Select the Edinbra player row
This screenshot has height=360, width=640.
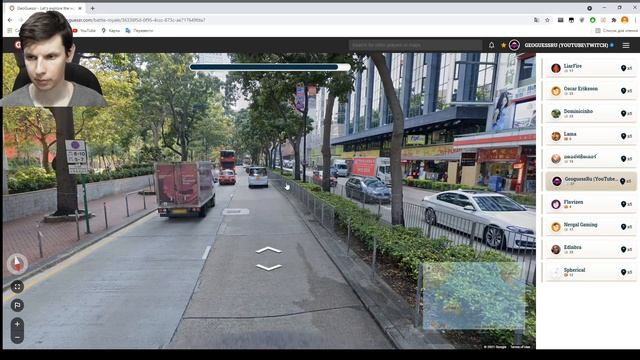tap(590, 249)
